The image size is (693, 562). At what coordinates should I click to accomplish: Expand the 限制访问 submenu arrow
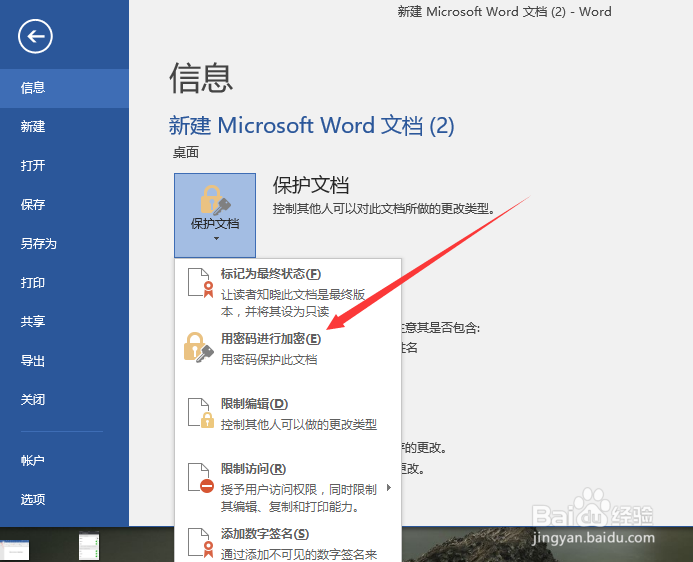(x=389, y=488)
